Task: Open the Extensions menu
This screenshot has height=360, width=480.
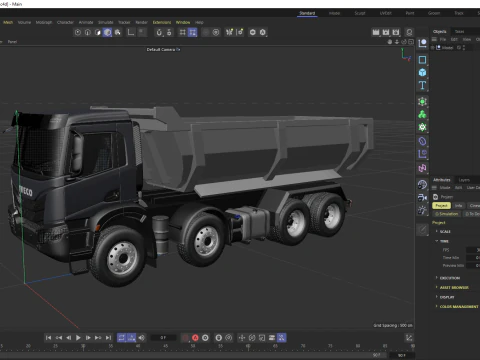Action: click(x=162, y=22)
